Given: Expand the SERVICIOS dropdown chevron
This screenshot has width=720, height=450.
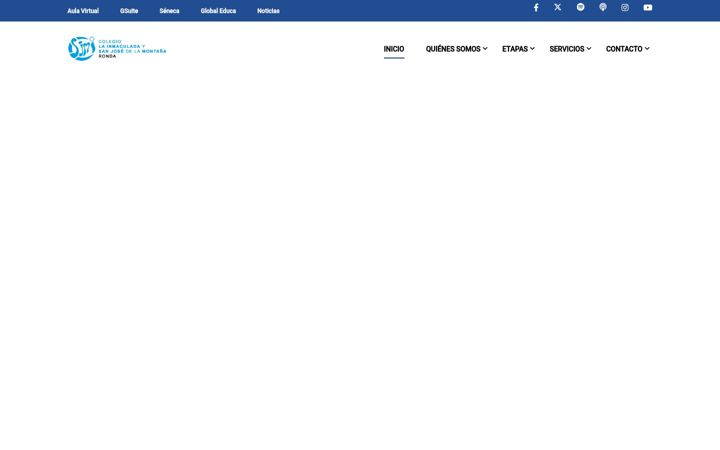Looking at the screenshot, I should tap(589, 49).
